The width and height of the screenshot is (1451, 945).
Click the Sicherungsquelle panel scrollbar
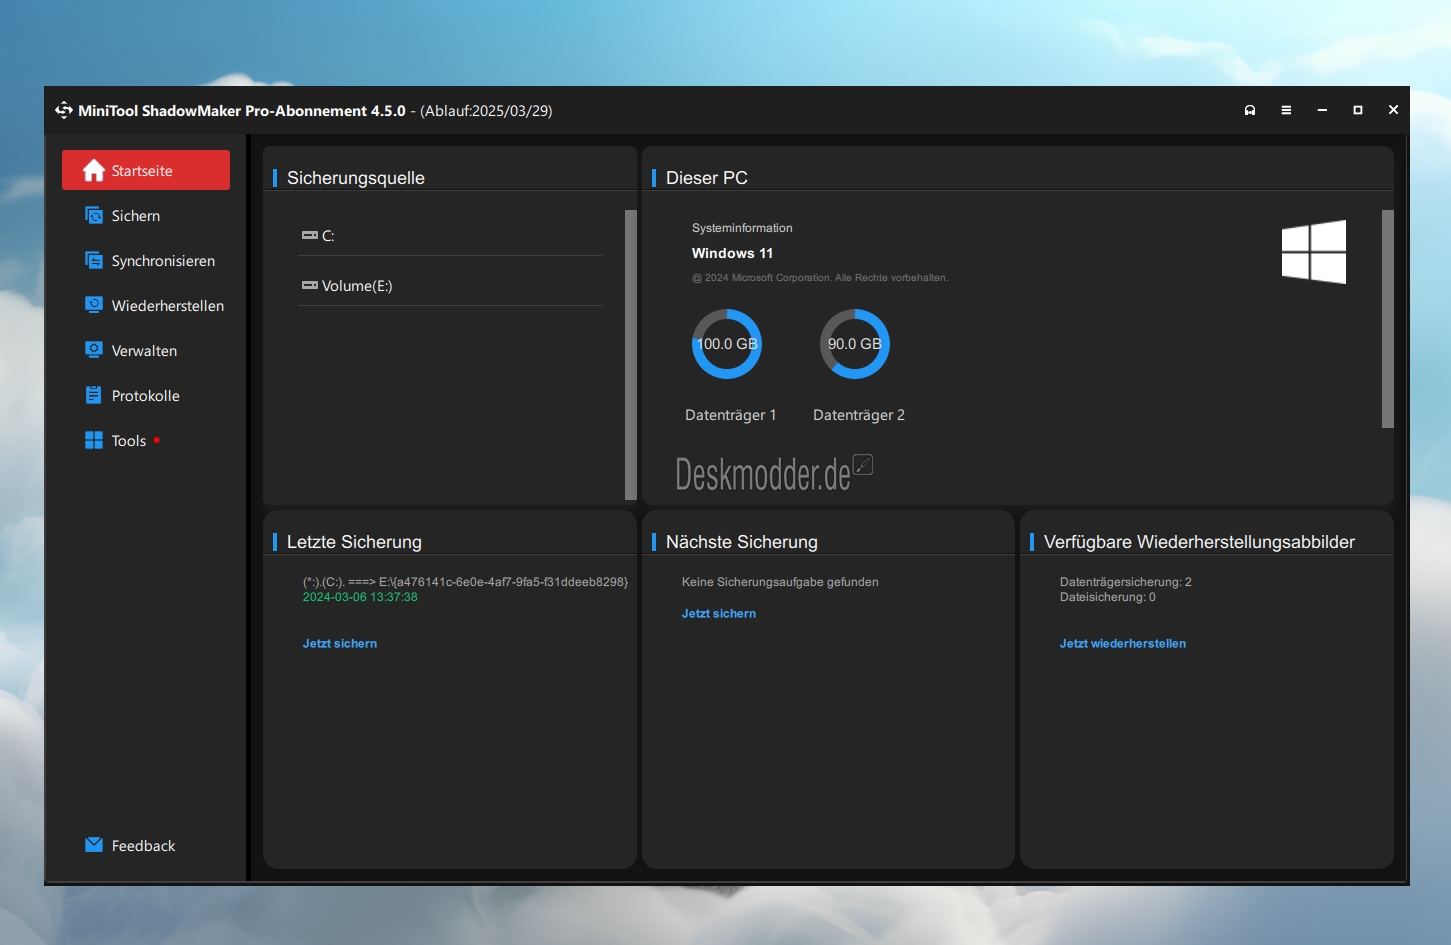point(630,354)
